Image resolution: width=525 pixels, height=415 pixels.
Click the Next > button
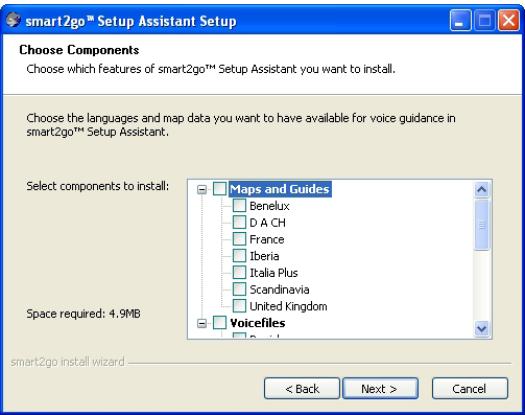click(380, 389)
